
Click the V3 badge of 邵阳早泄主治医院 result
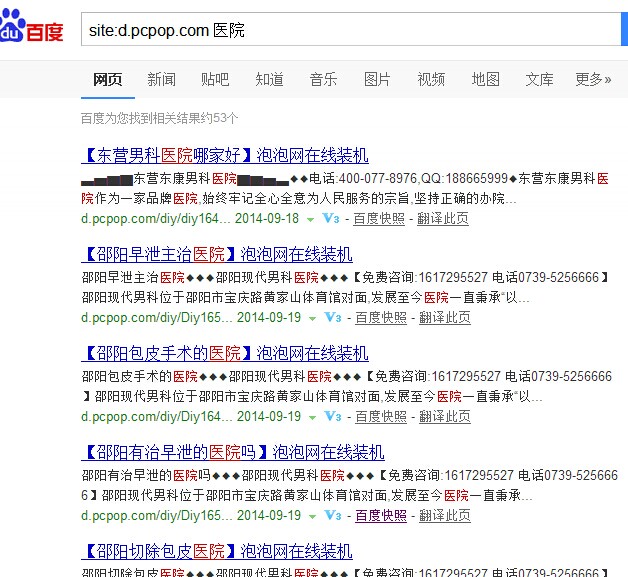pyautogui.click(x=333, y=318)
